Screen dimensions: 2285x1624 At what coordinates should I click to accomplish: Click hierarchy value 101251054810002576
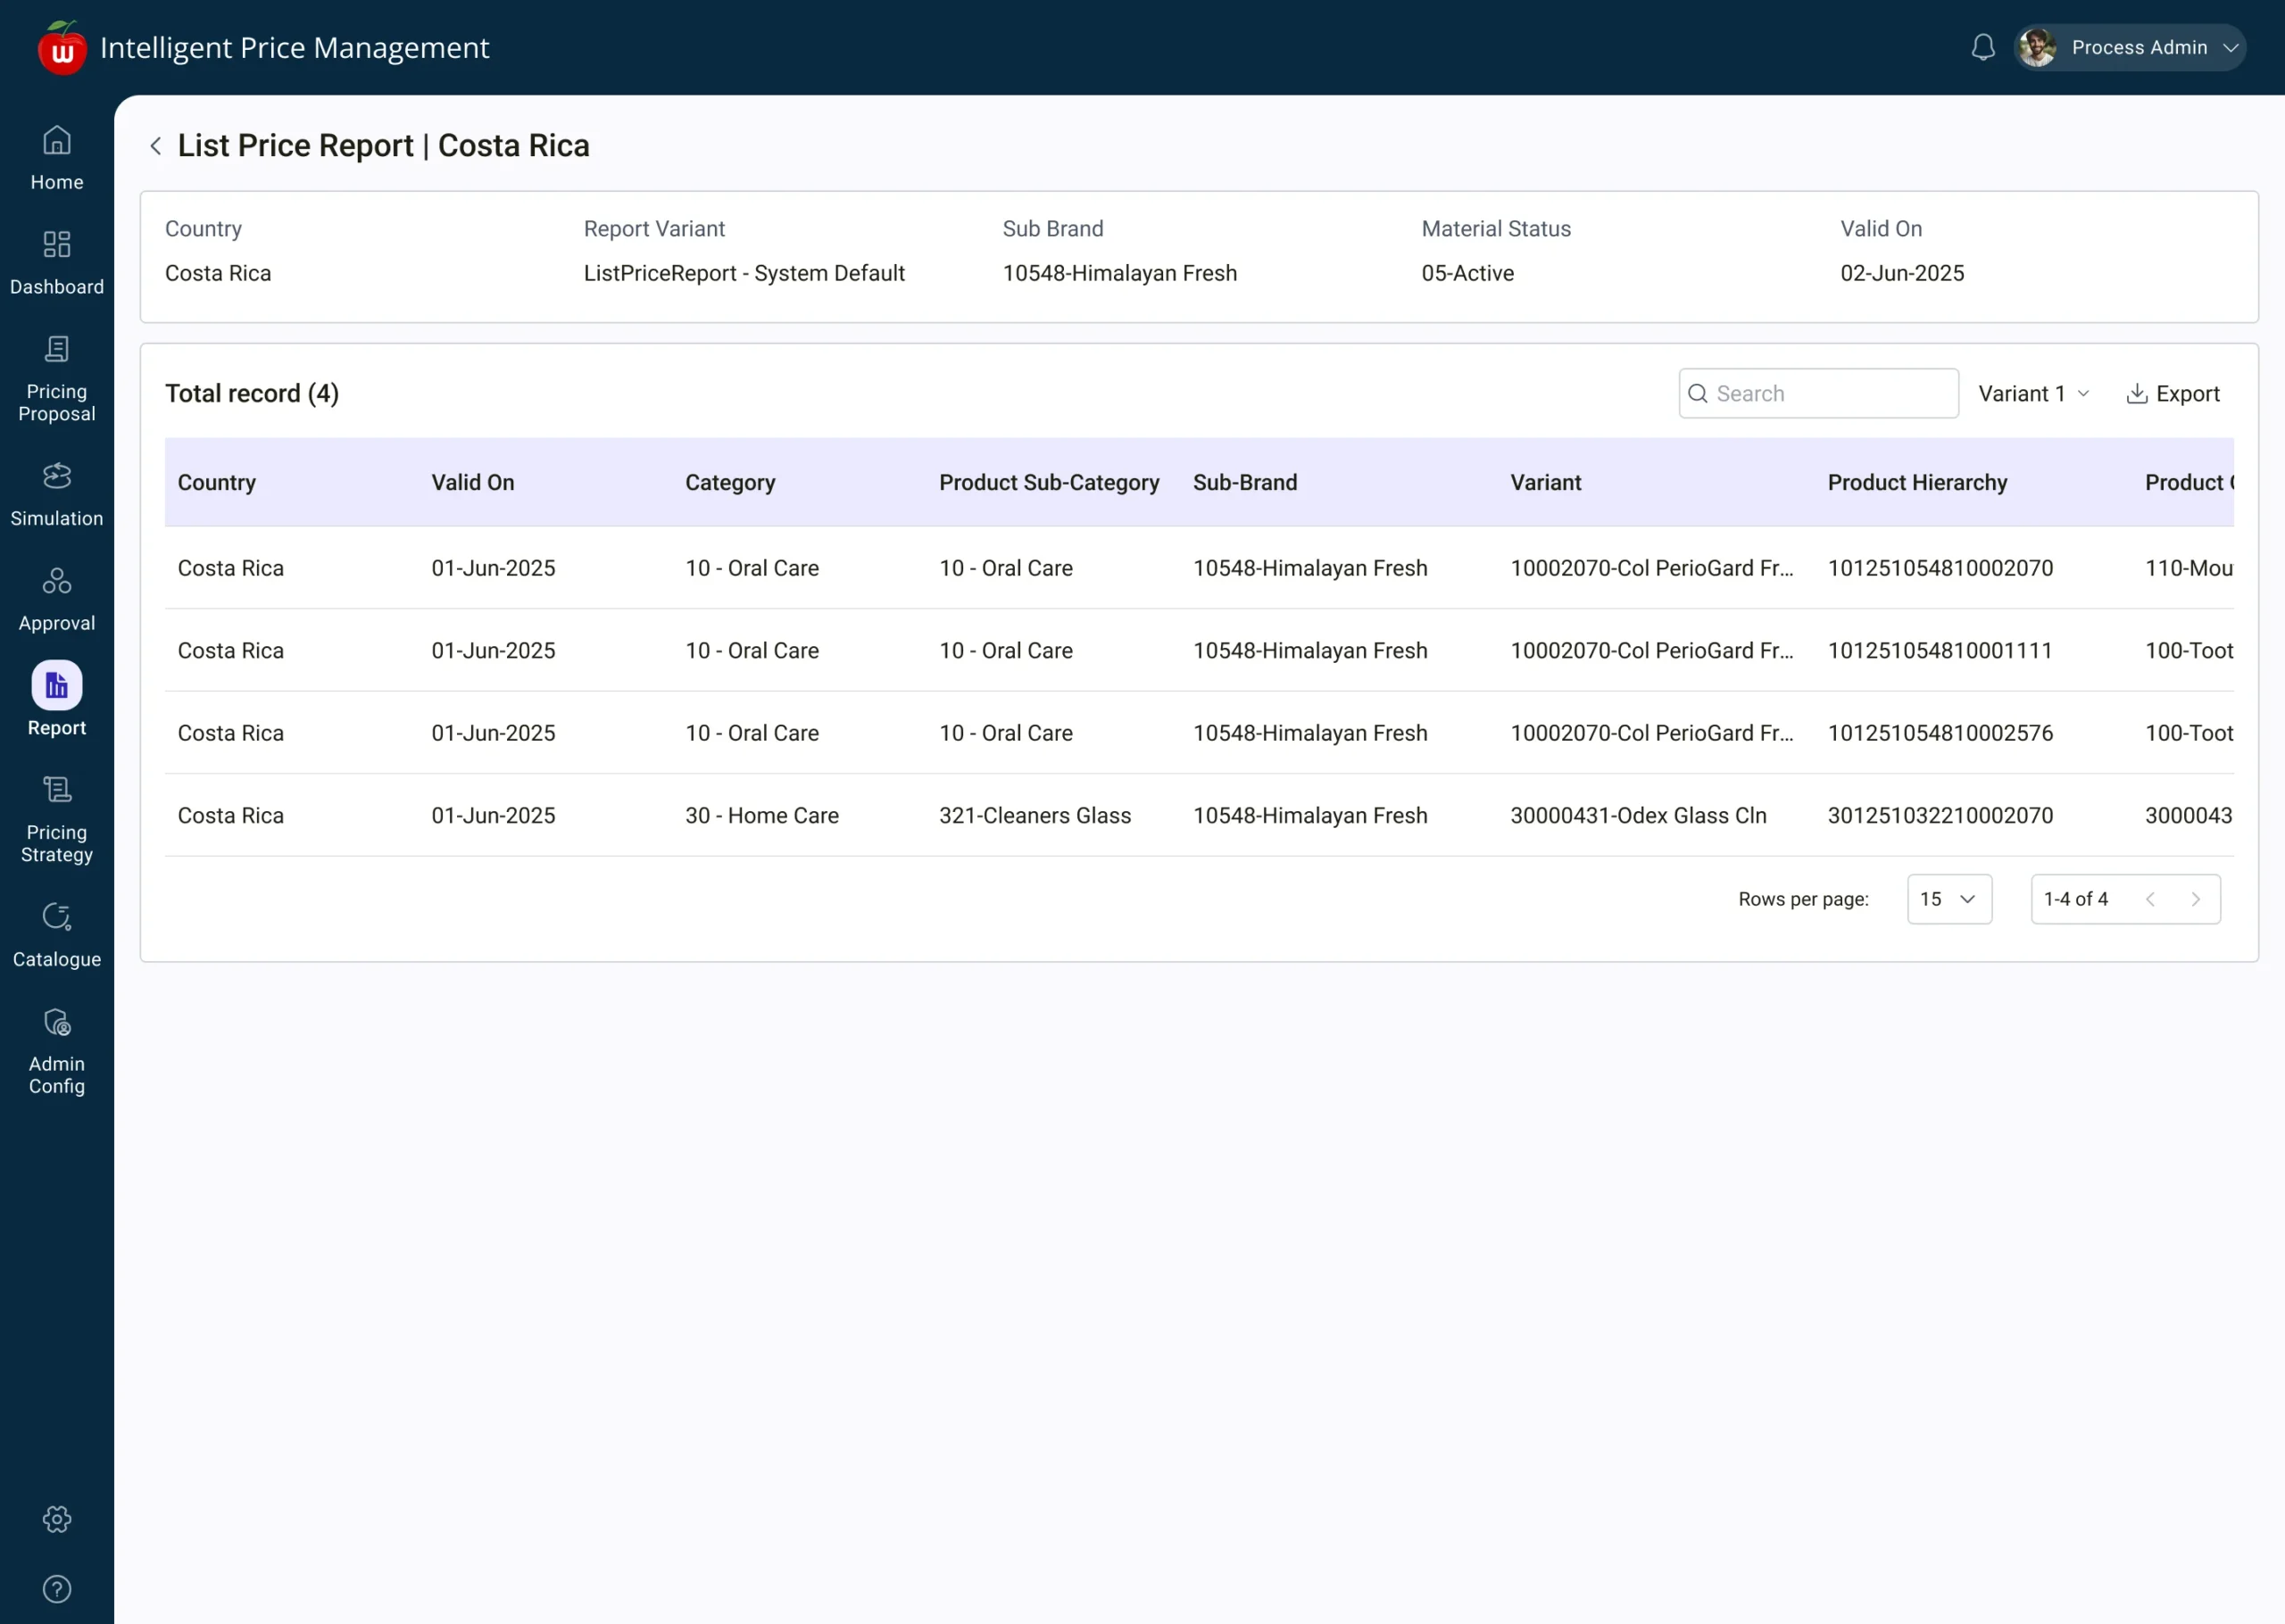point(1940,734)
